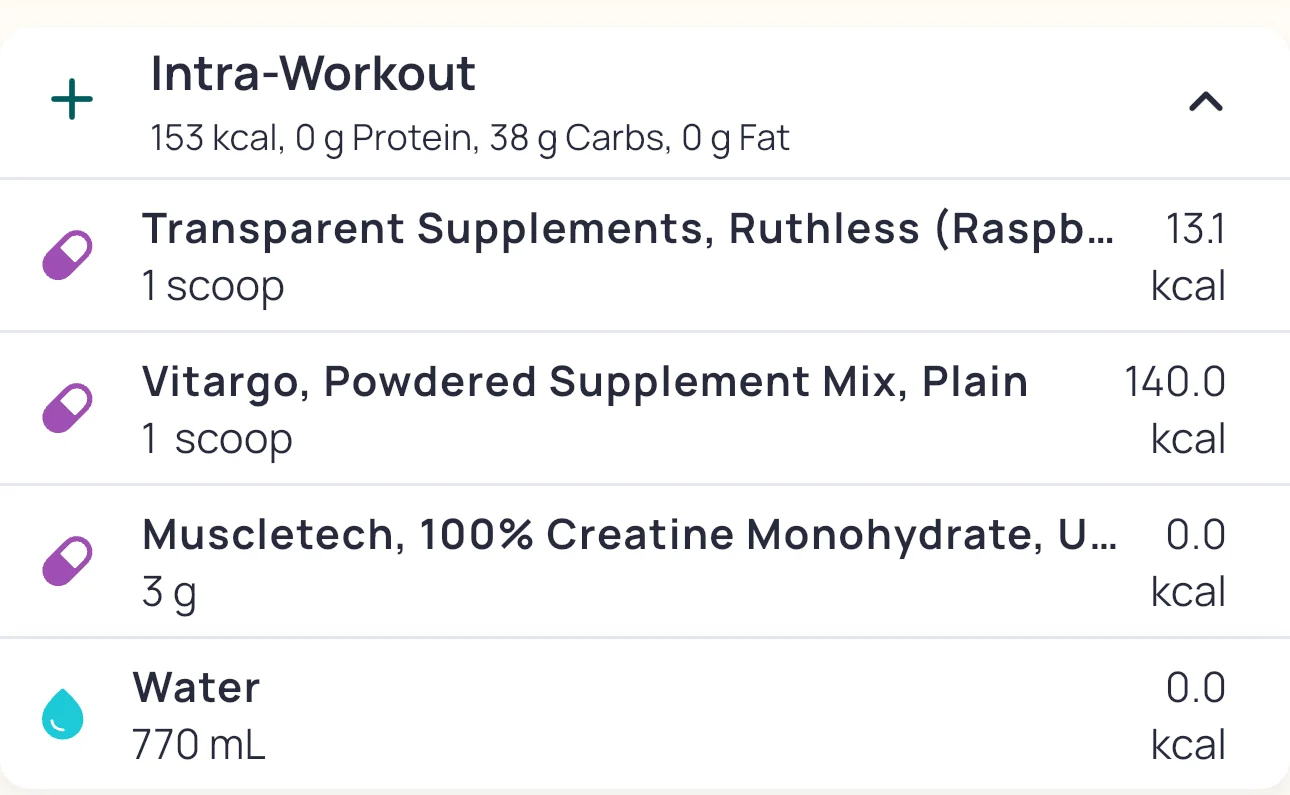Open Transparent Supplements, Ruthless entry

(x=627, y=230)
